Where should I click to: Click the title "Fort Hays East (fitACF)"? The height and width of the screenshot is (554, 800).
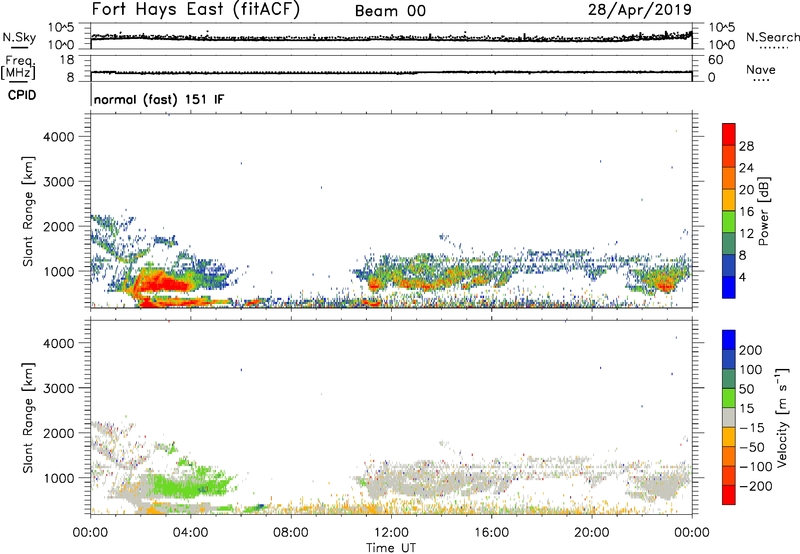[196, 10]
